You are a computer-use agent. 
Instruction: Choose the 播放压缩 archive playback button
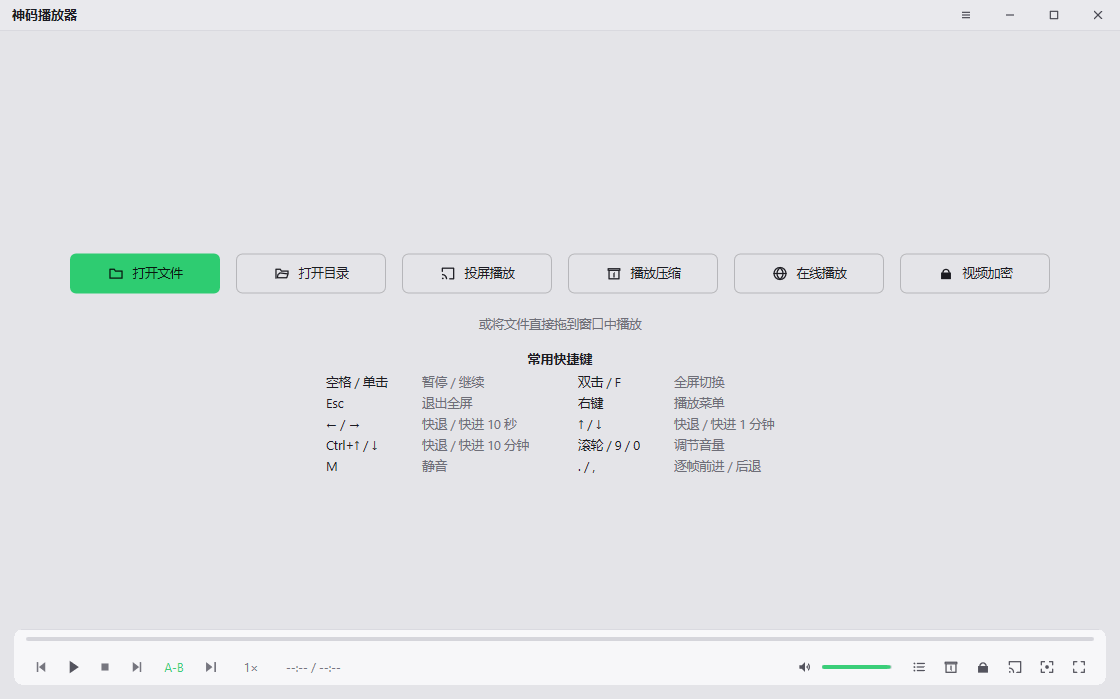point(643,273)
